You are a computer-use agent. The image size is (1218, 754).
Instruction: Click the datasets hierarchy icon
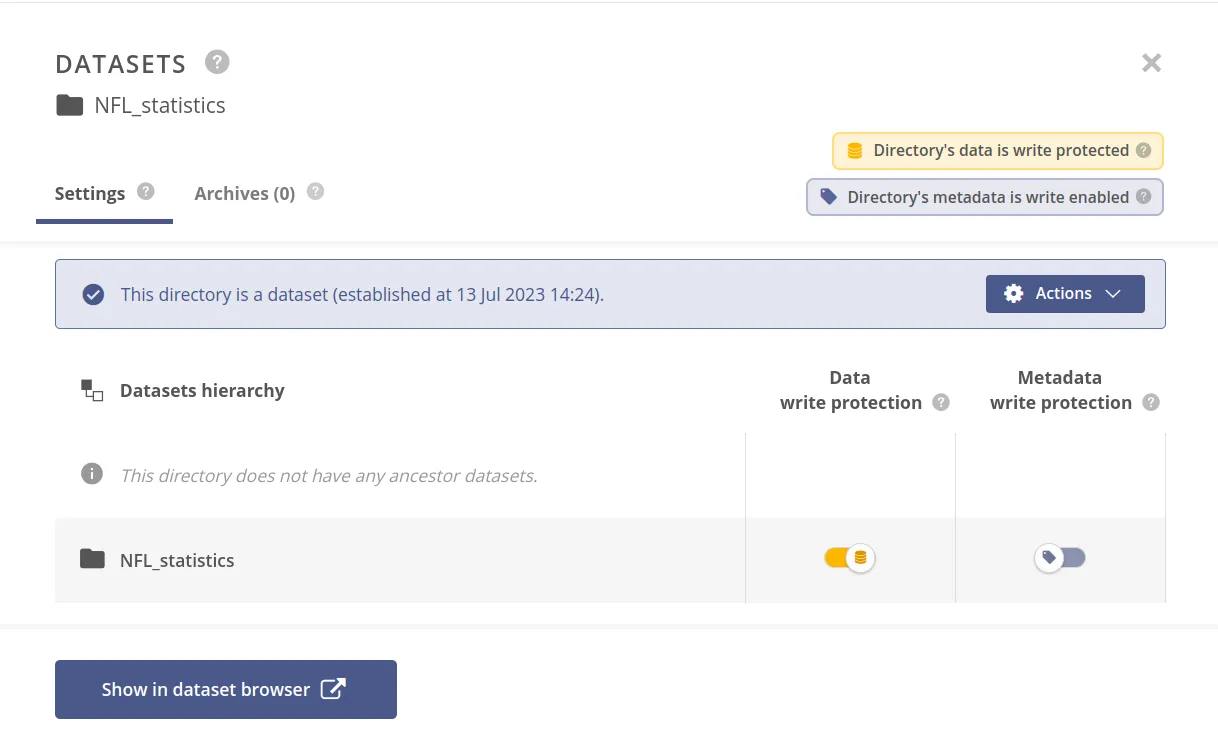(91, 390)
